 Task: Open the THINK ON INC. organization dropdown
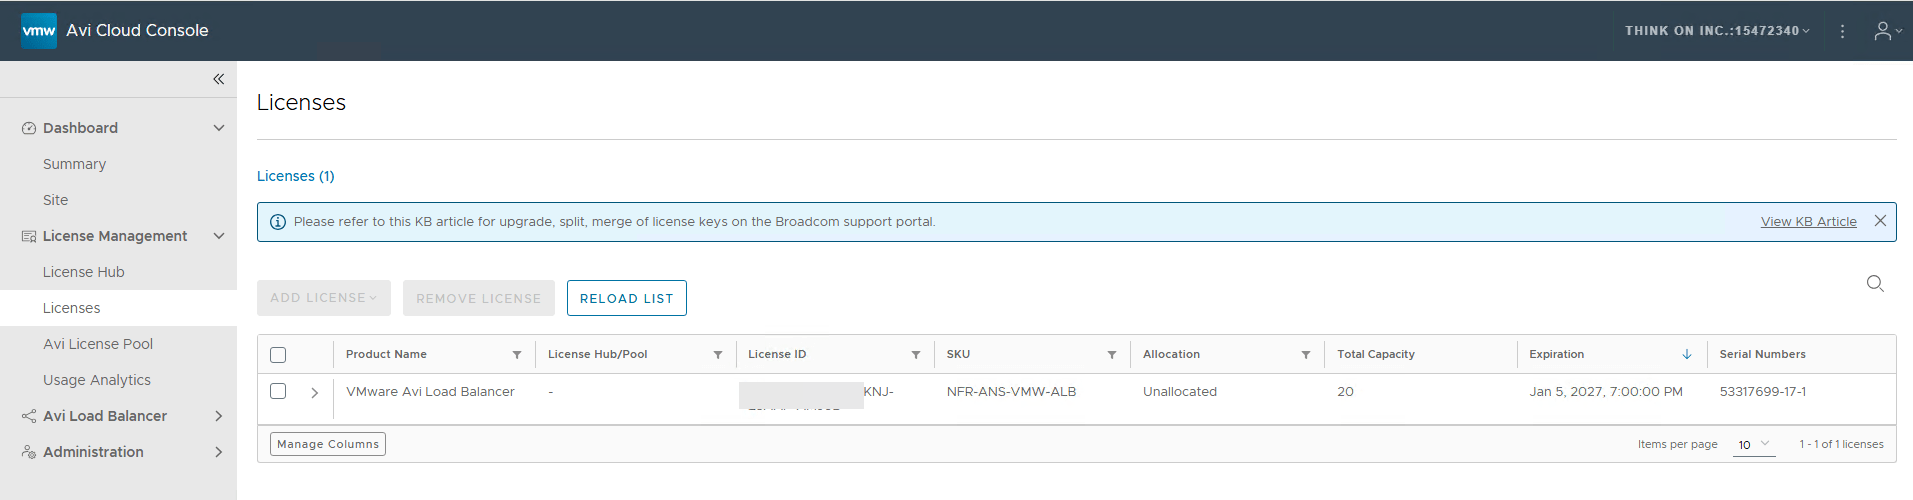tap(1717, 31)
